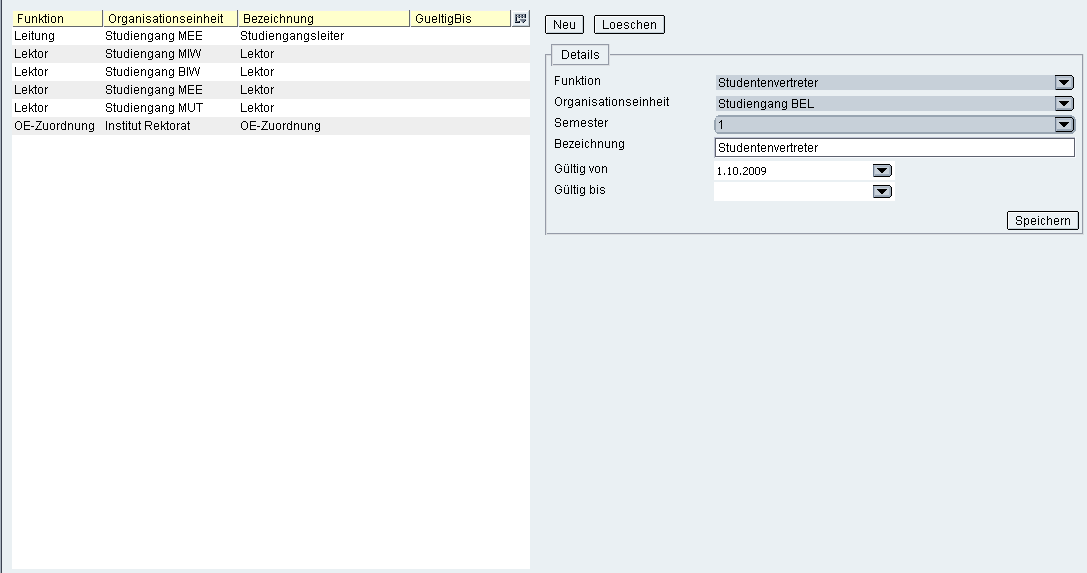Screen dimensions: 1087x573
Task: Sort by the GueltigBis column header
Action: (460, 19)
